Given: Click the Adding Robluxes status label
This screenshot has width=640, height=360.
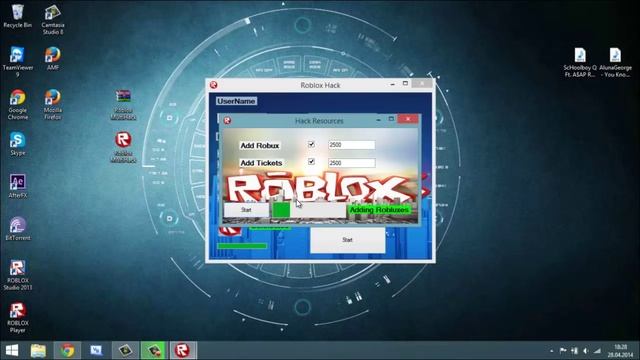Looking at the screenshot, I should point(379,209).
